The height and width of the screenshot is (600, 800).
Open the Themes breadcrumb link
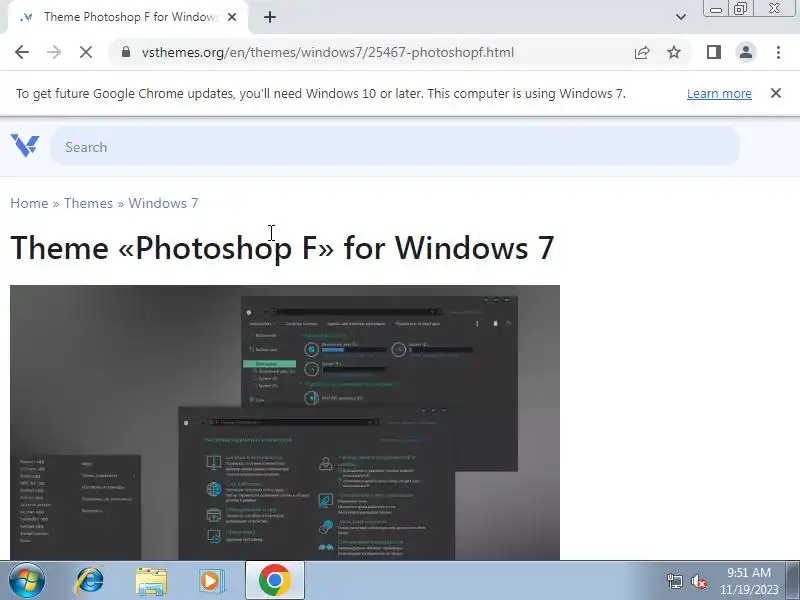(88, 203)
